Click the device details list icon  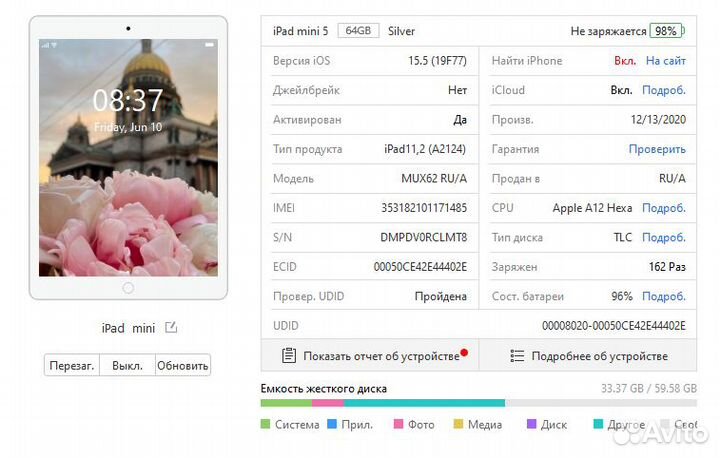click(517, 356)
